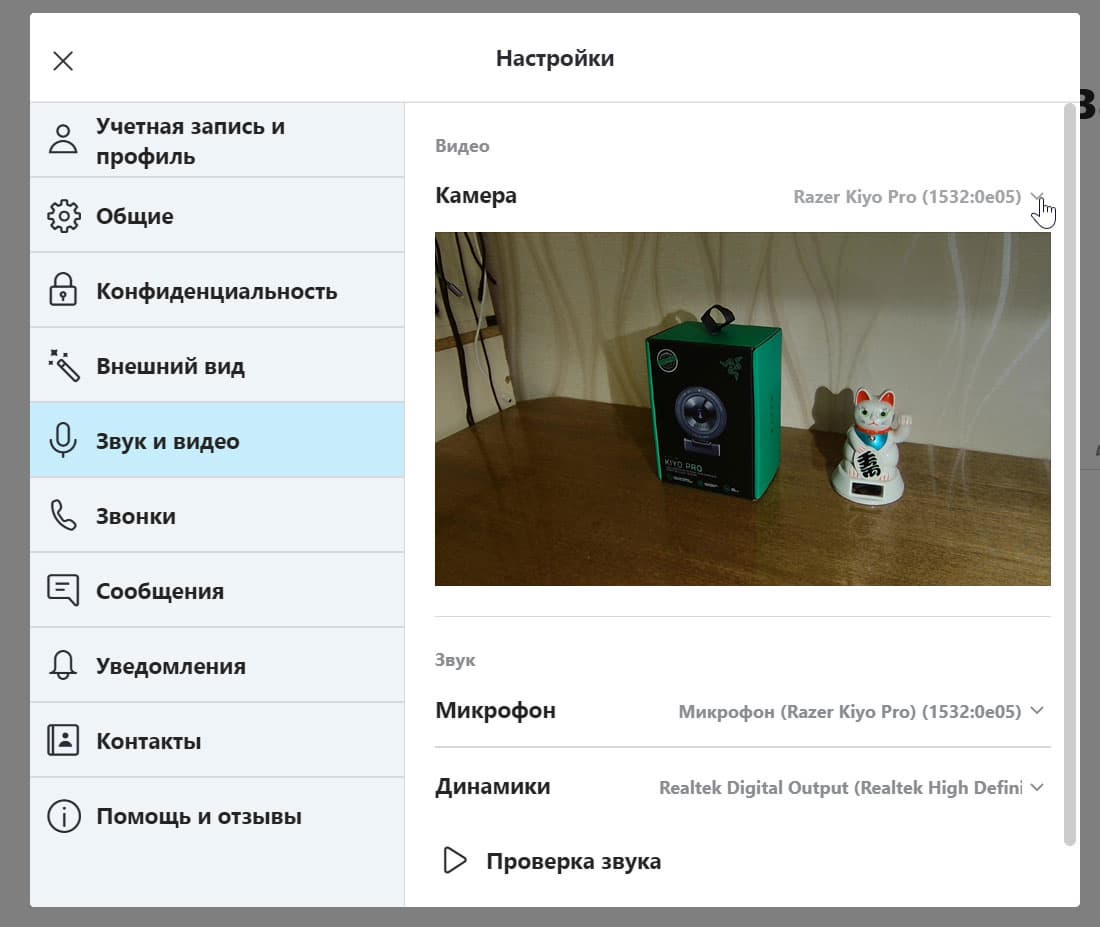Click the Микрофон label
The image size is (1100, 927).
tap(495, 710)
